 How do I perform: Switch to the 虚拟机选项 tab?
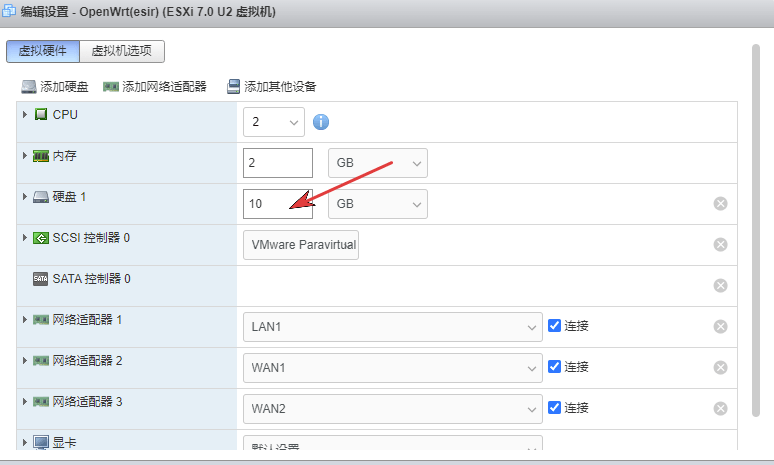click(122, 52)
